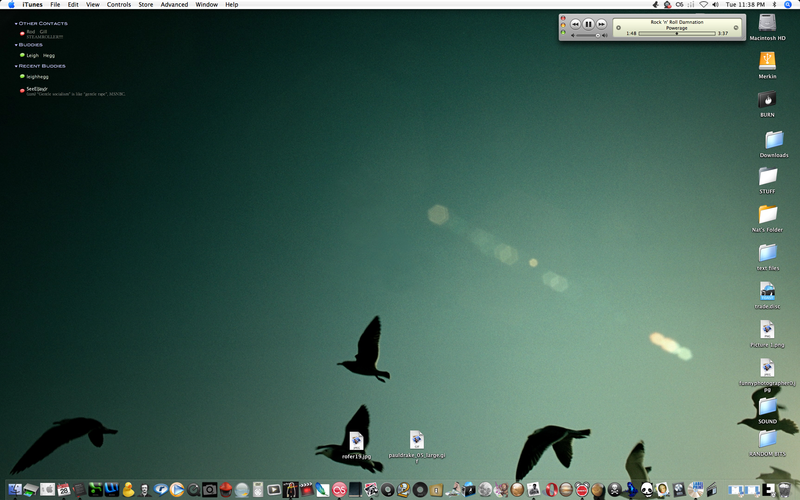Select leighhegg under Recent Buddies

[x=37, y=77]
